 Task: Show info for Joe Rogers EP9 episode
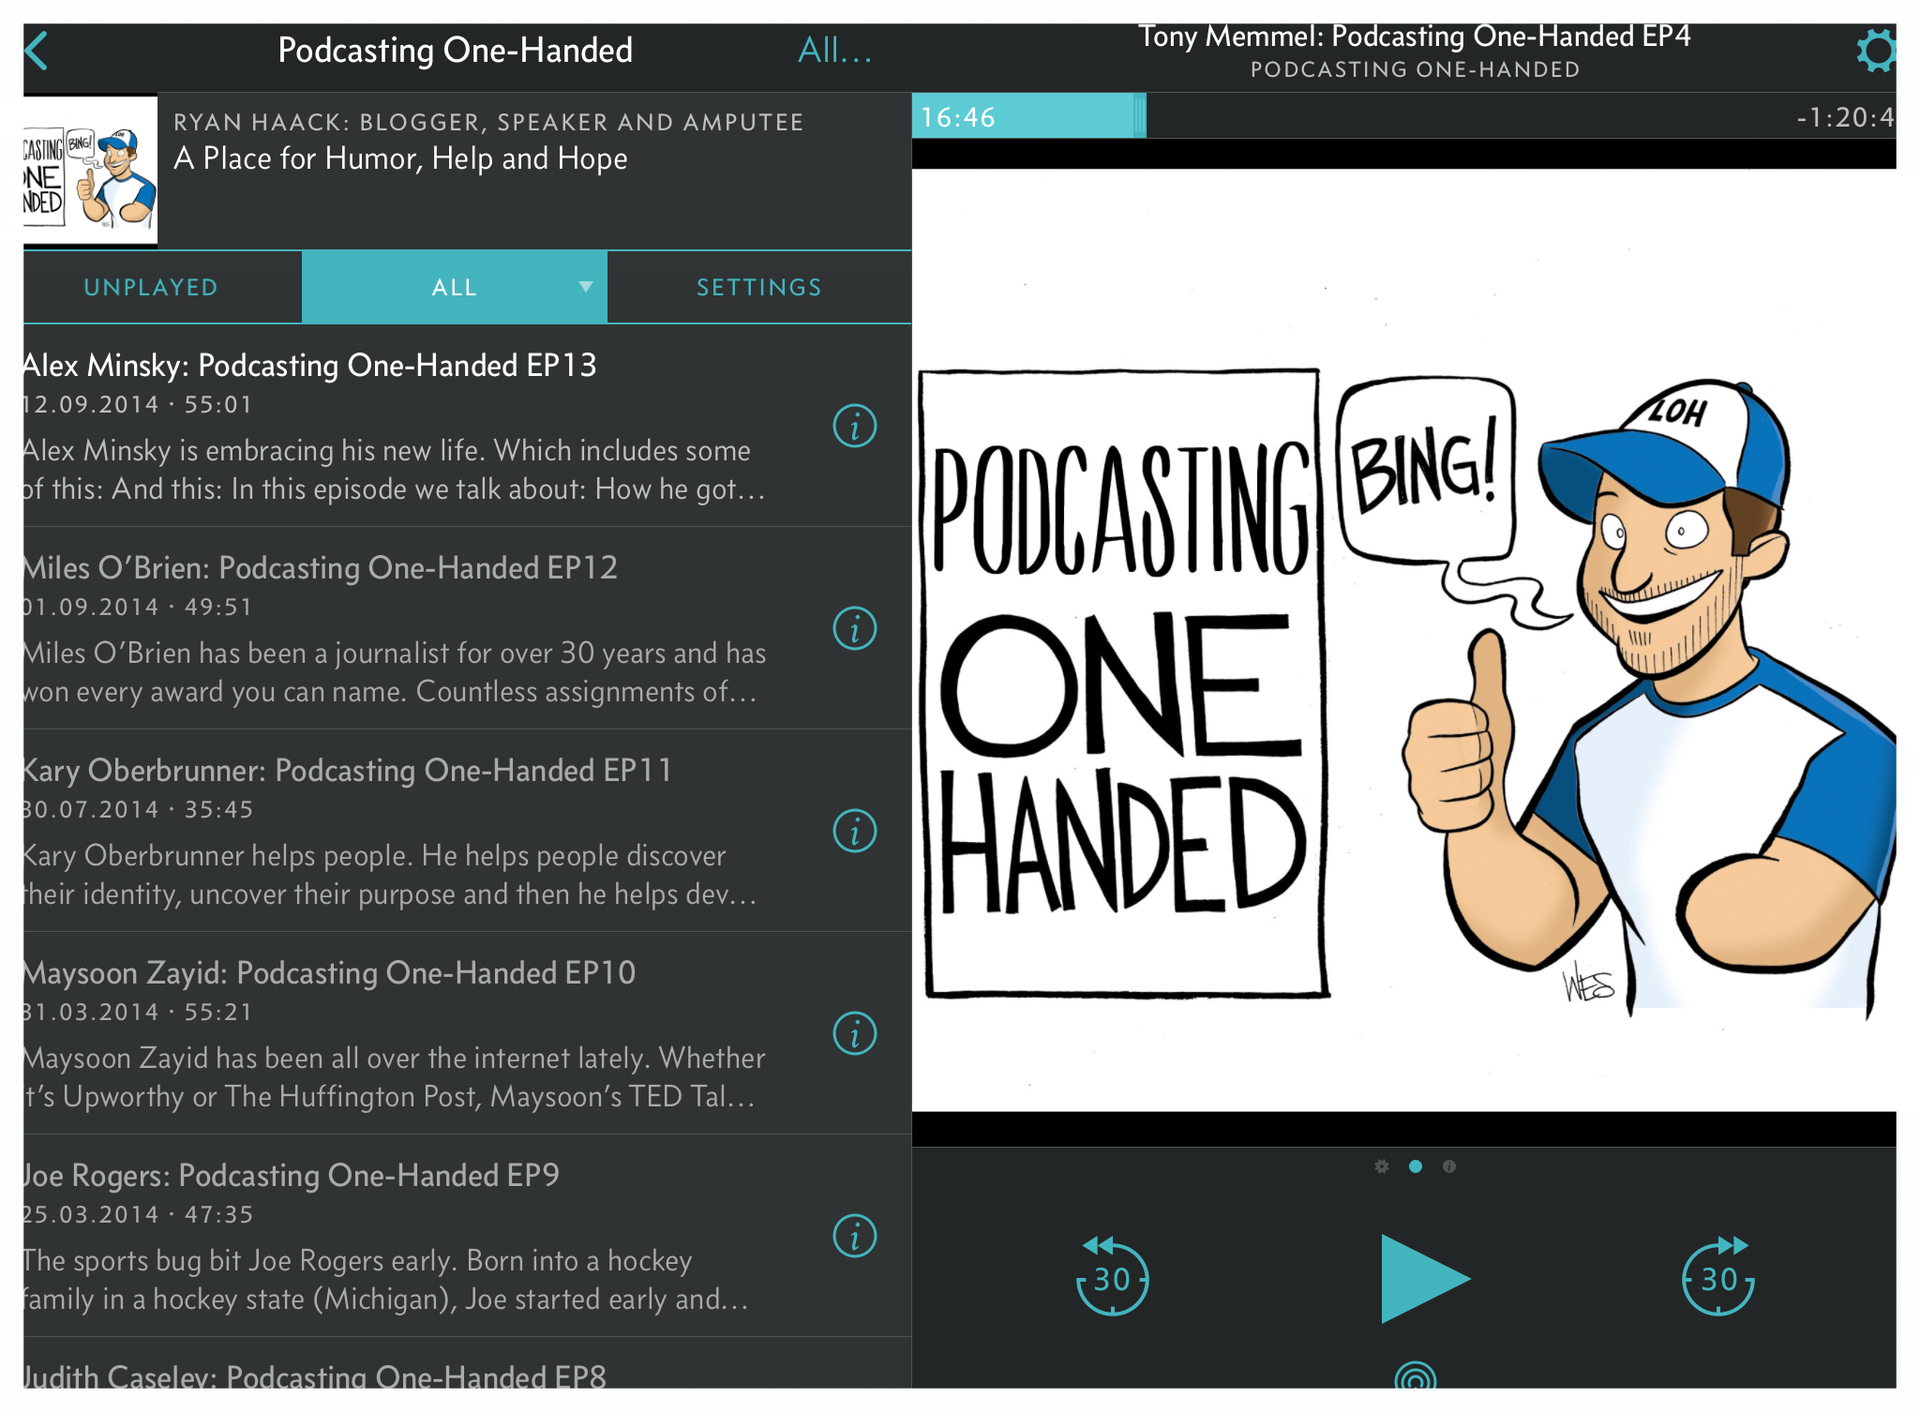pyautogui.click(x=855, y=1236)
